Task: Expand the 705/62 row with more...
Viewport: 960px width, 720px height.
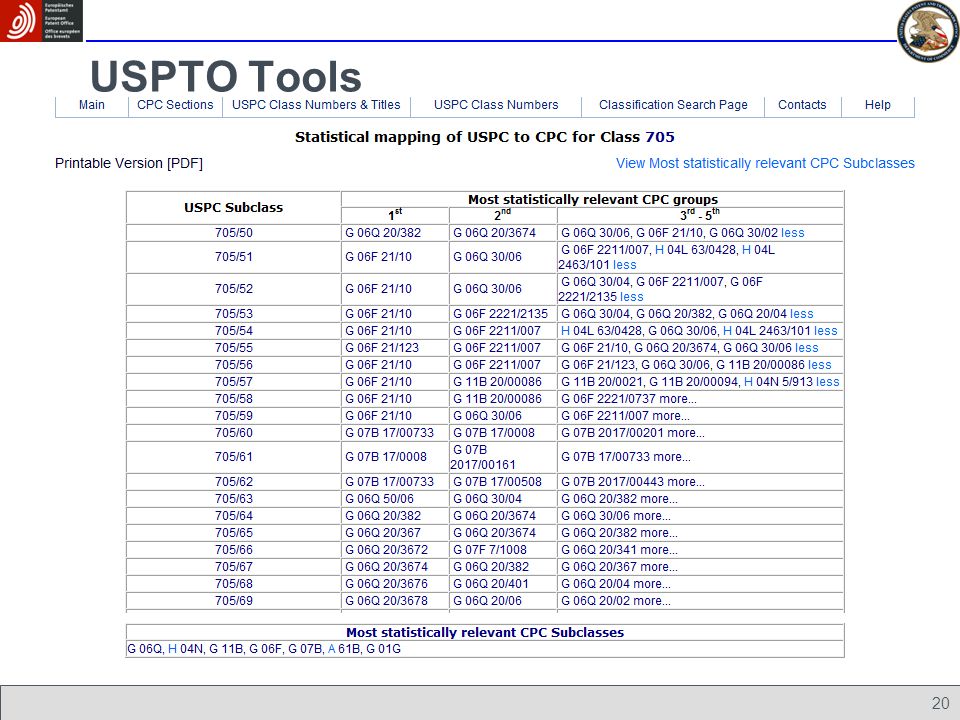Action: click(x=686, y=482)
